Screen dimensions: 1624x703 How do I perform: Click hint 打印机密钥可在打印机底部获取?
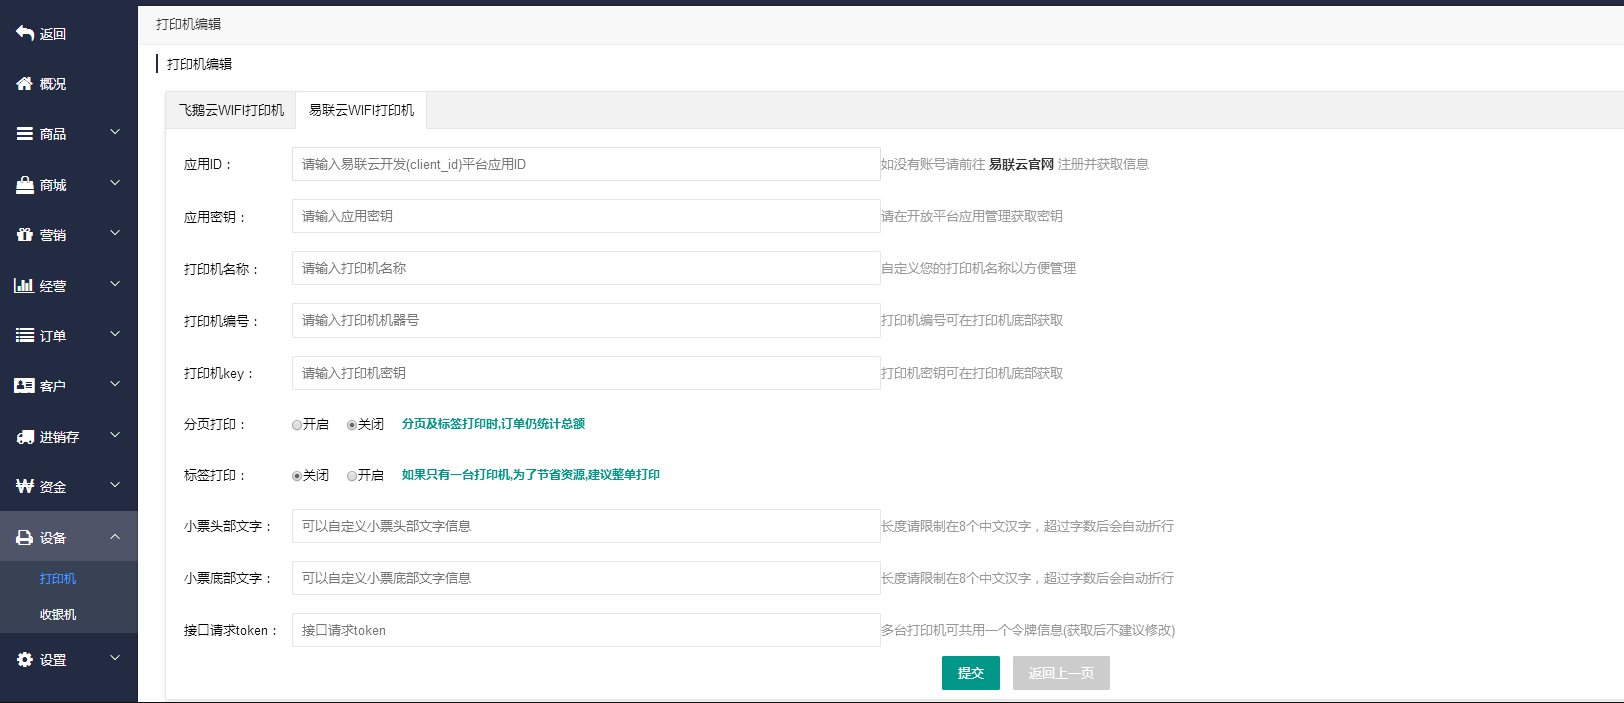[x=972, y=373]
